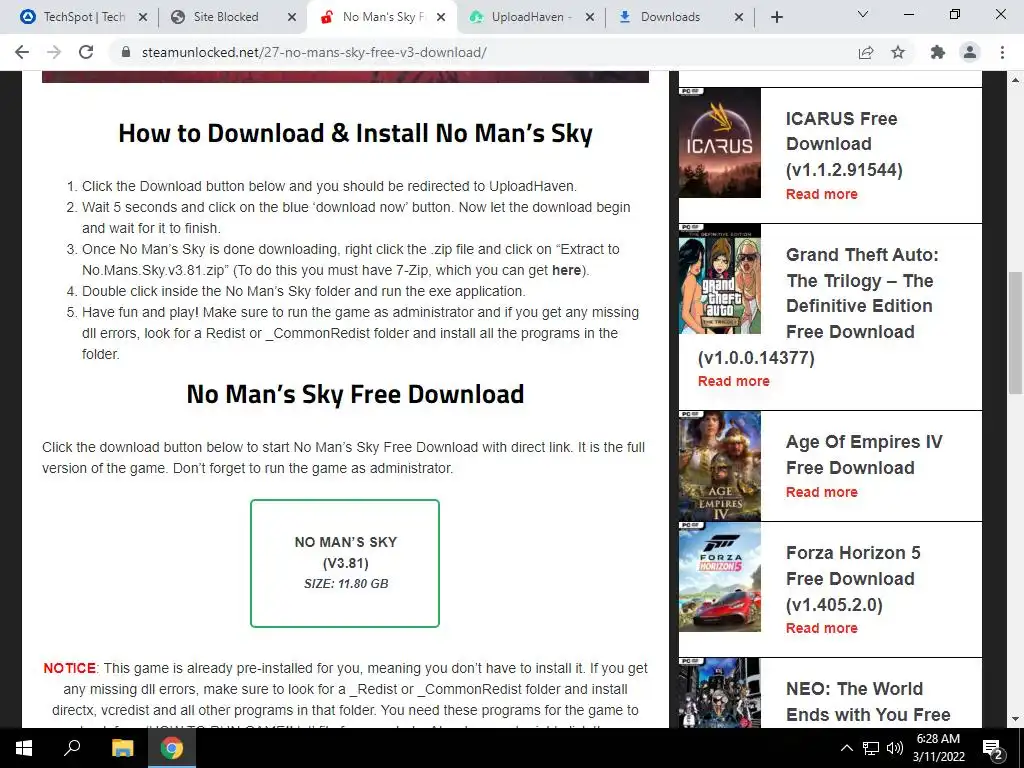1024x768 pixels.
Task: Open Forza Horizon 5 thumbnail
Action: click(x=720, y=577)
